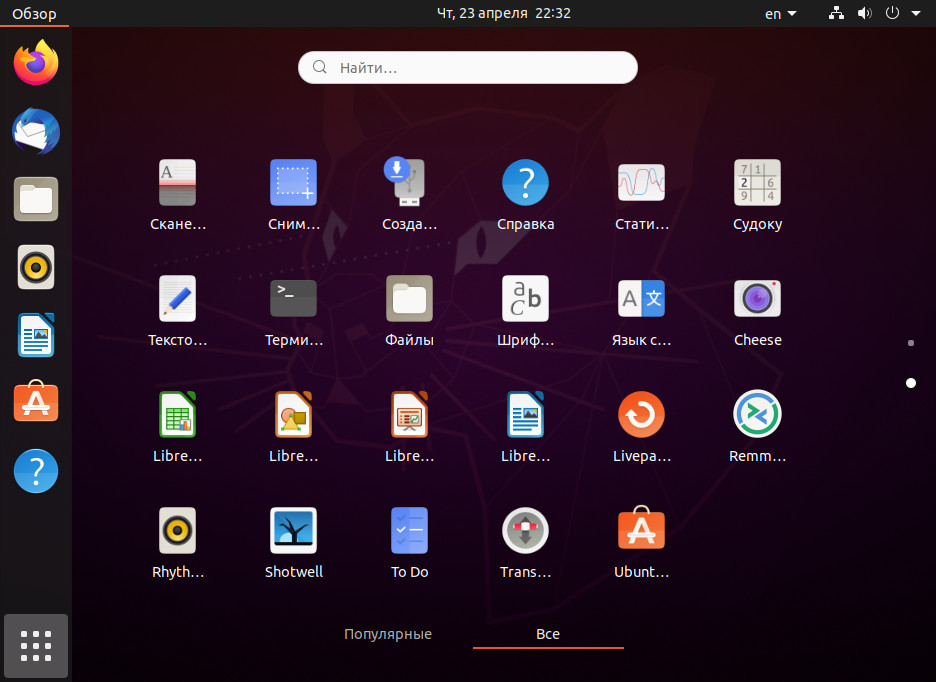Viewport: 936px width, 682px height.
Task: Open LibreOffice Writer in the grid
Action: (525, 414)
